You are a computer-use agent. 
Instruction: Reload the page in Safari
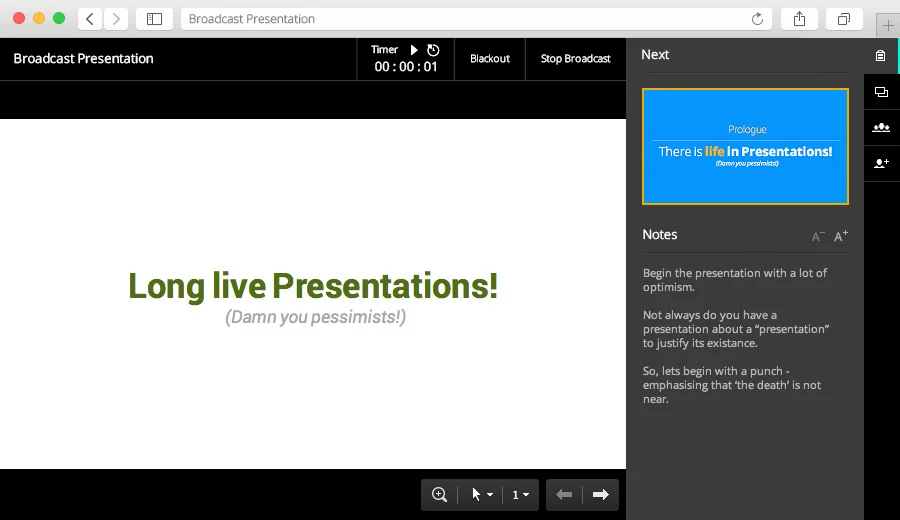point(757,19)
